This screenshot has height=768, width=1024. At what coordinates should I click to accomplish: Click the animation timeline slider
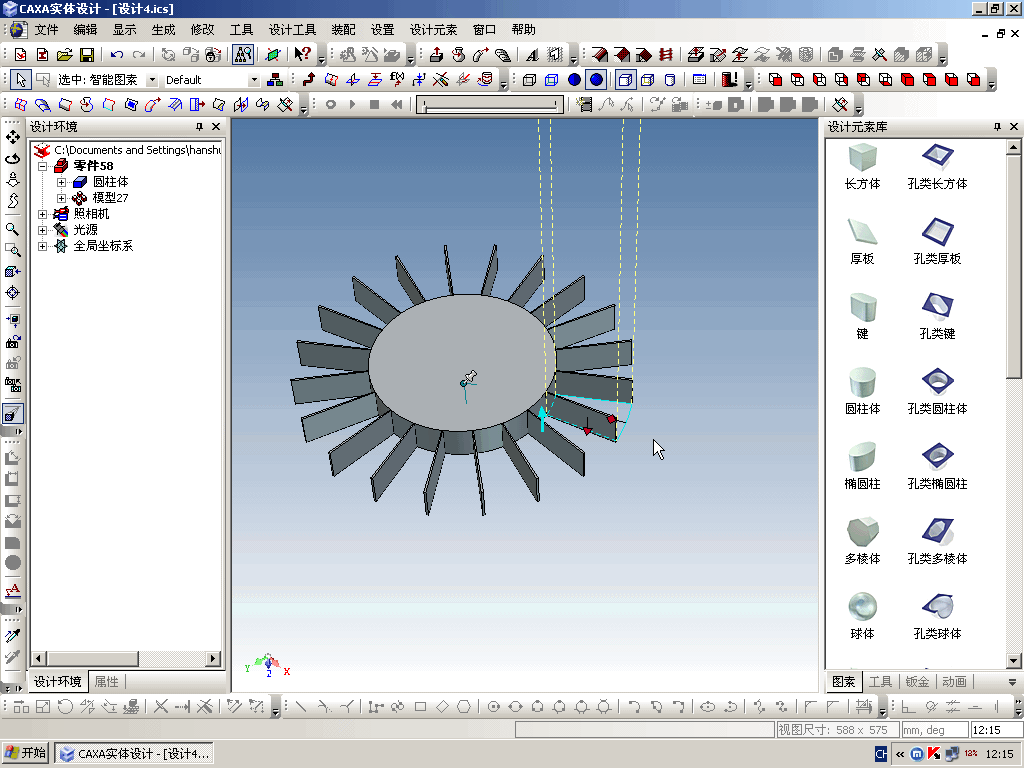[x=490, y=104]
